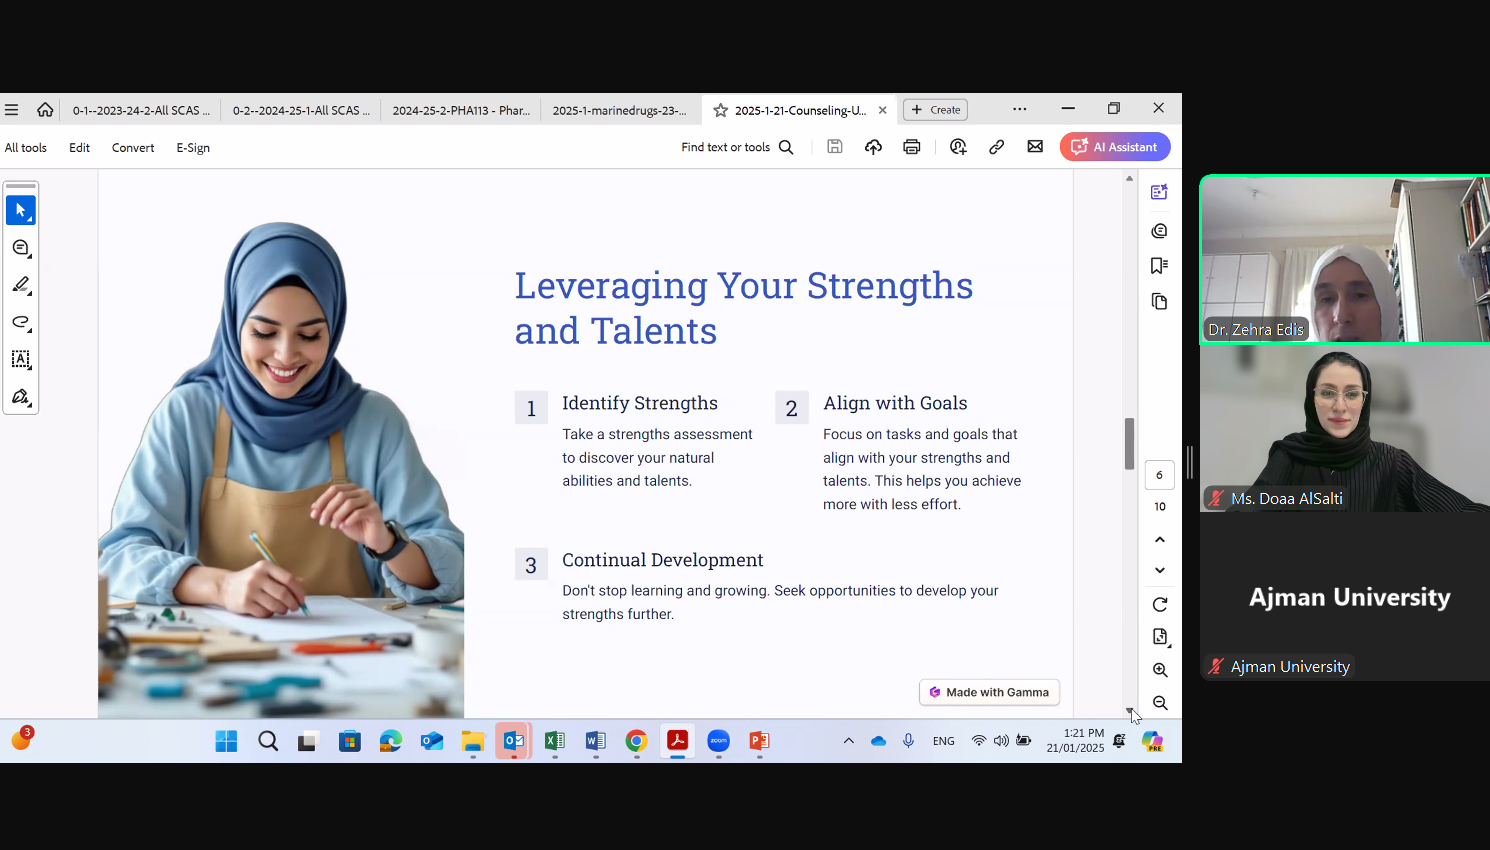Screen dimensions: 1490x850
Task: Zoom out with the magnifier minus icon
Action: pyautogui.click(x=1159, y=703)
